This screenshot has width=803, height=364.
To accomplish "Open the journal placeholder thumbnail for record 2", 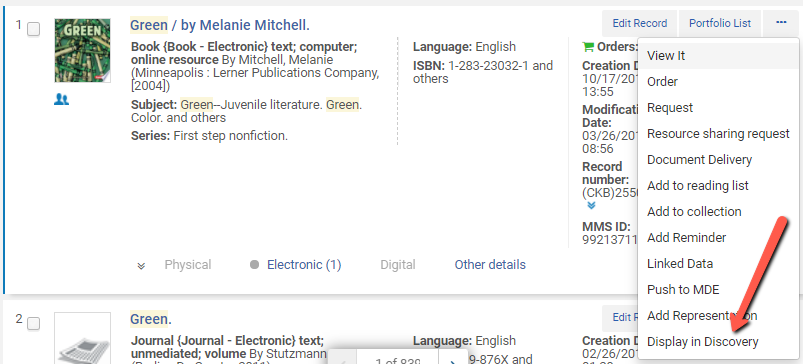I will [82, 338].
